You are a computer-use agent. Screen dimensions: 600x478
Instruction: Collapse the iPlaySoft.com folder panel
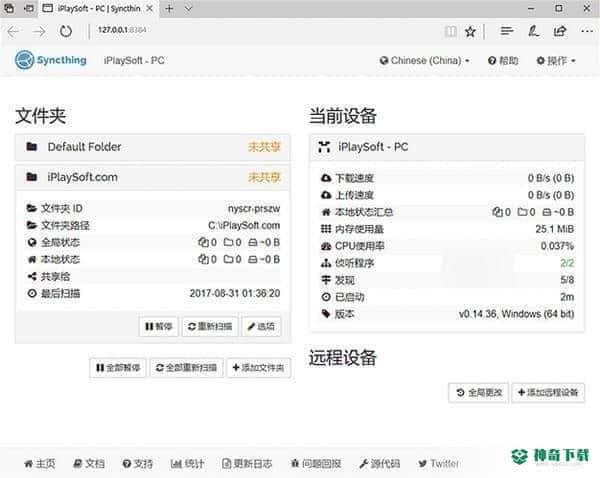(x=153, y=177)
